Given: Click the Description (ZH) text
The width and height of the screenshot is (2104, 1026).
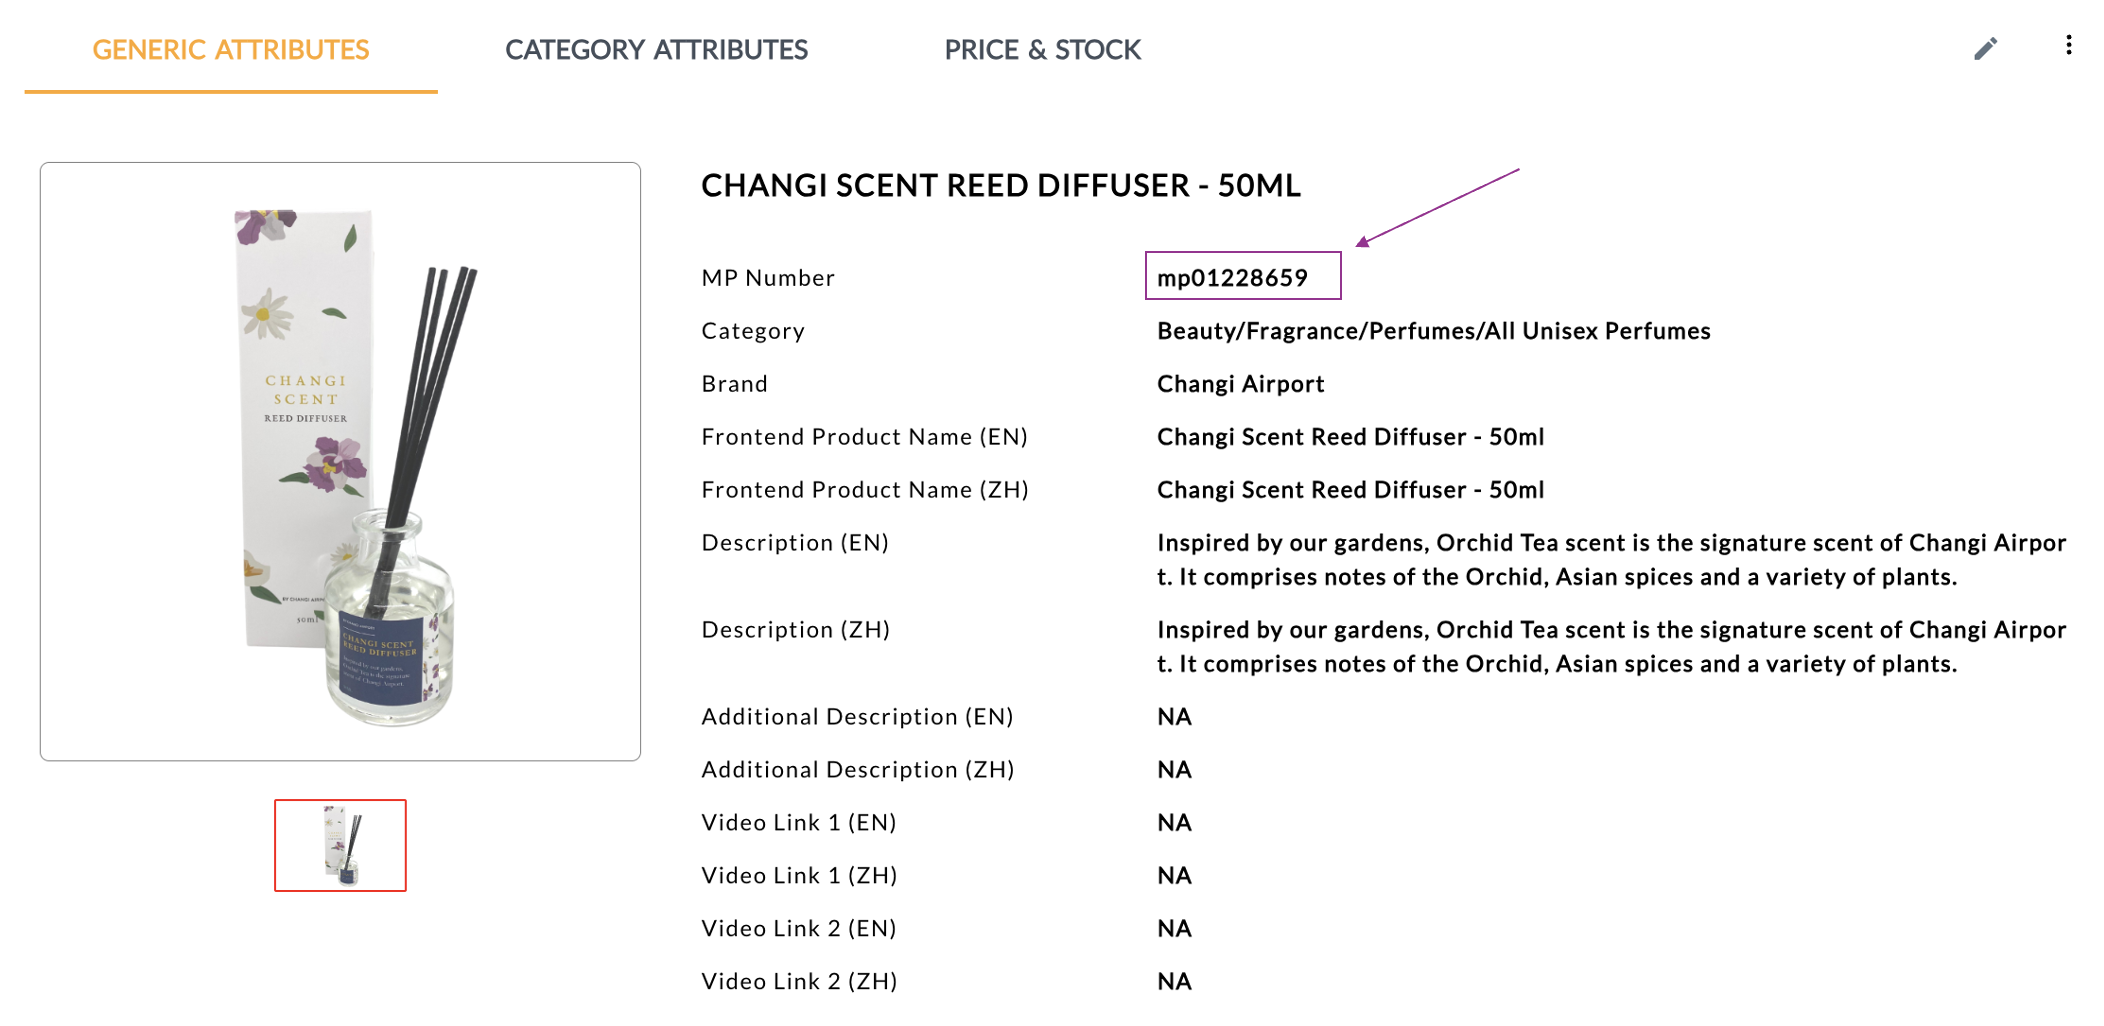Looking at the screenshot, I should pos(1610,647).
